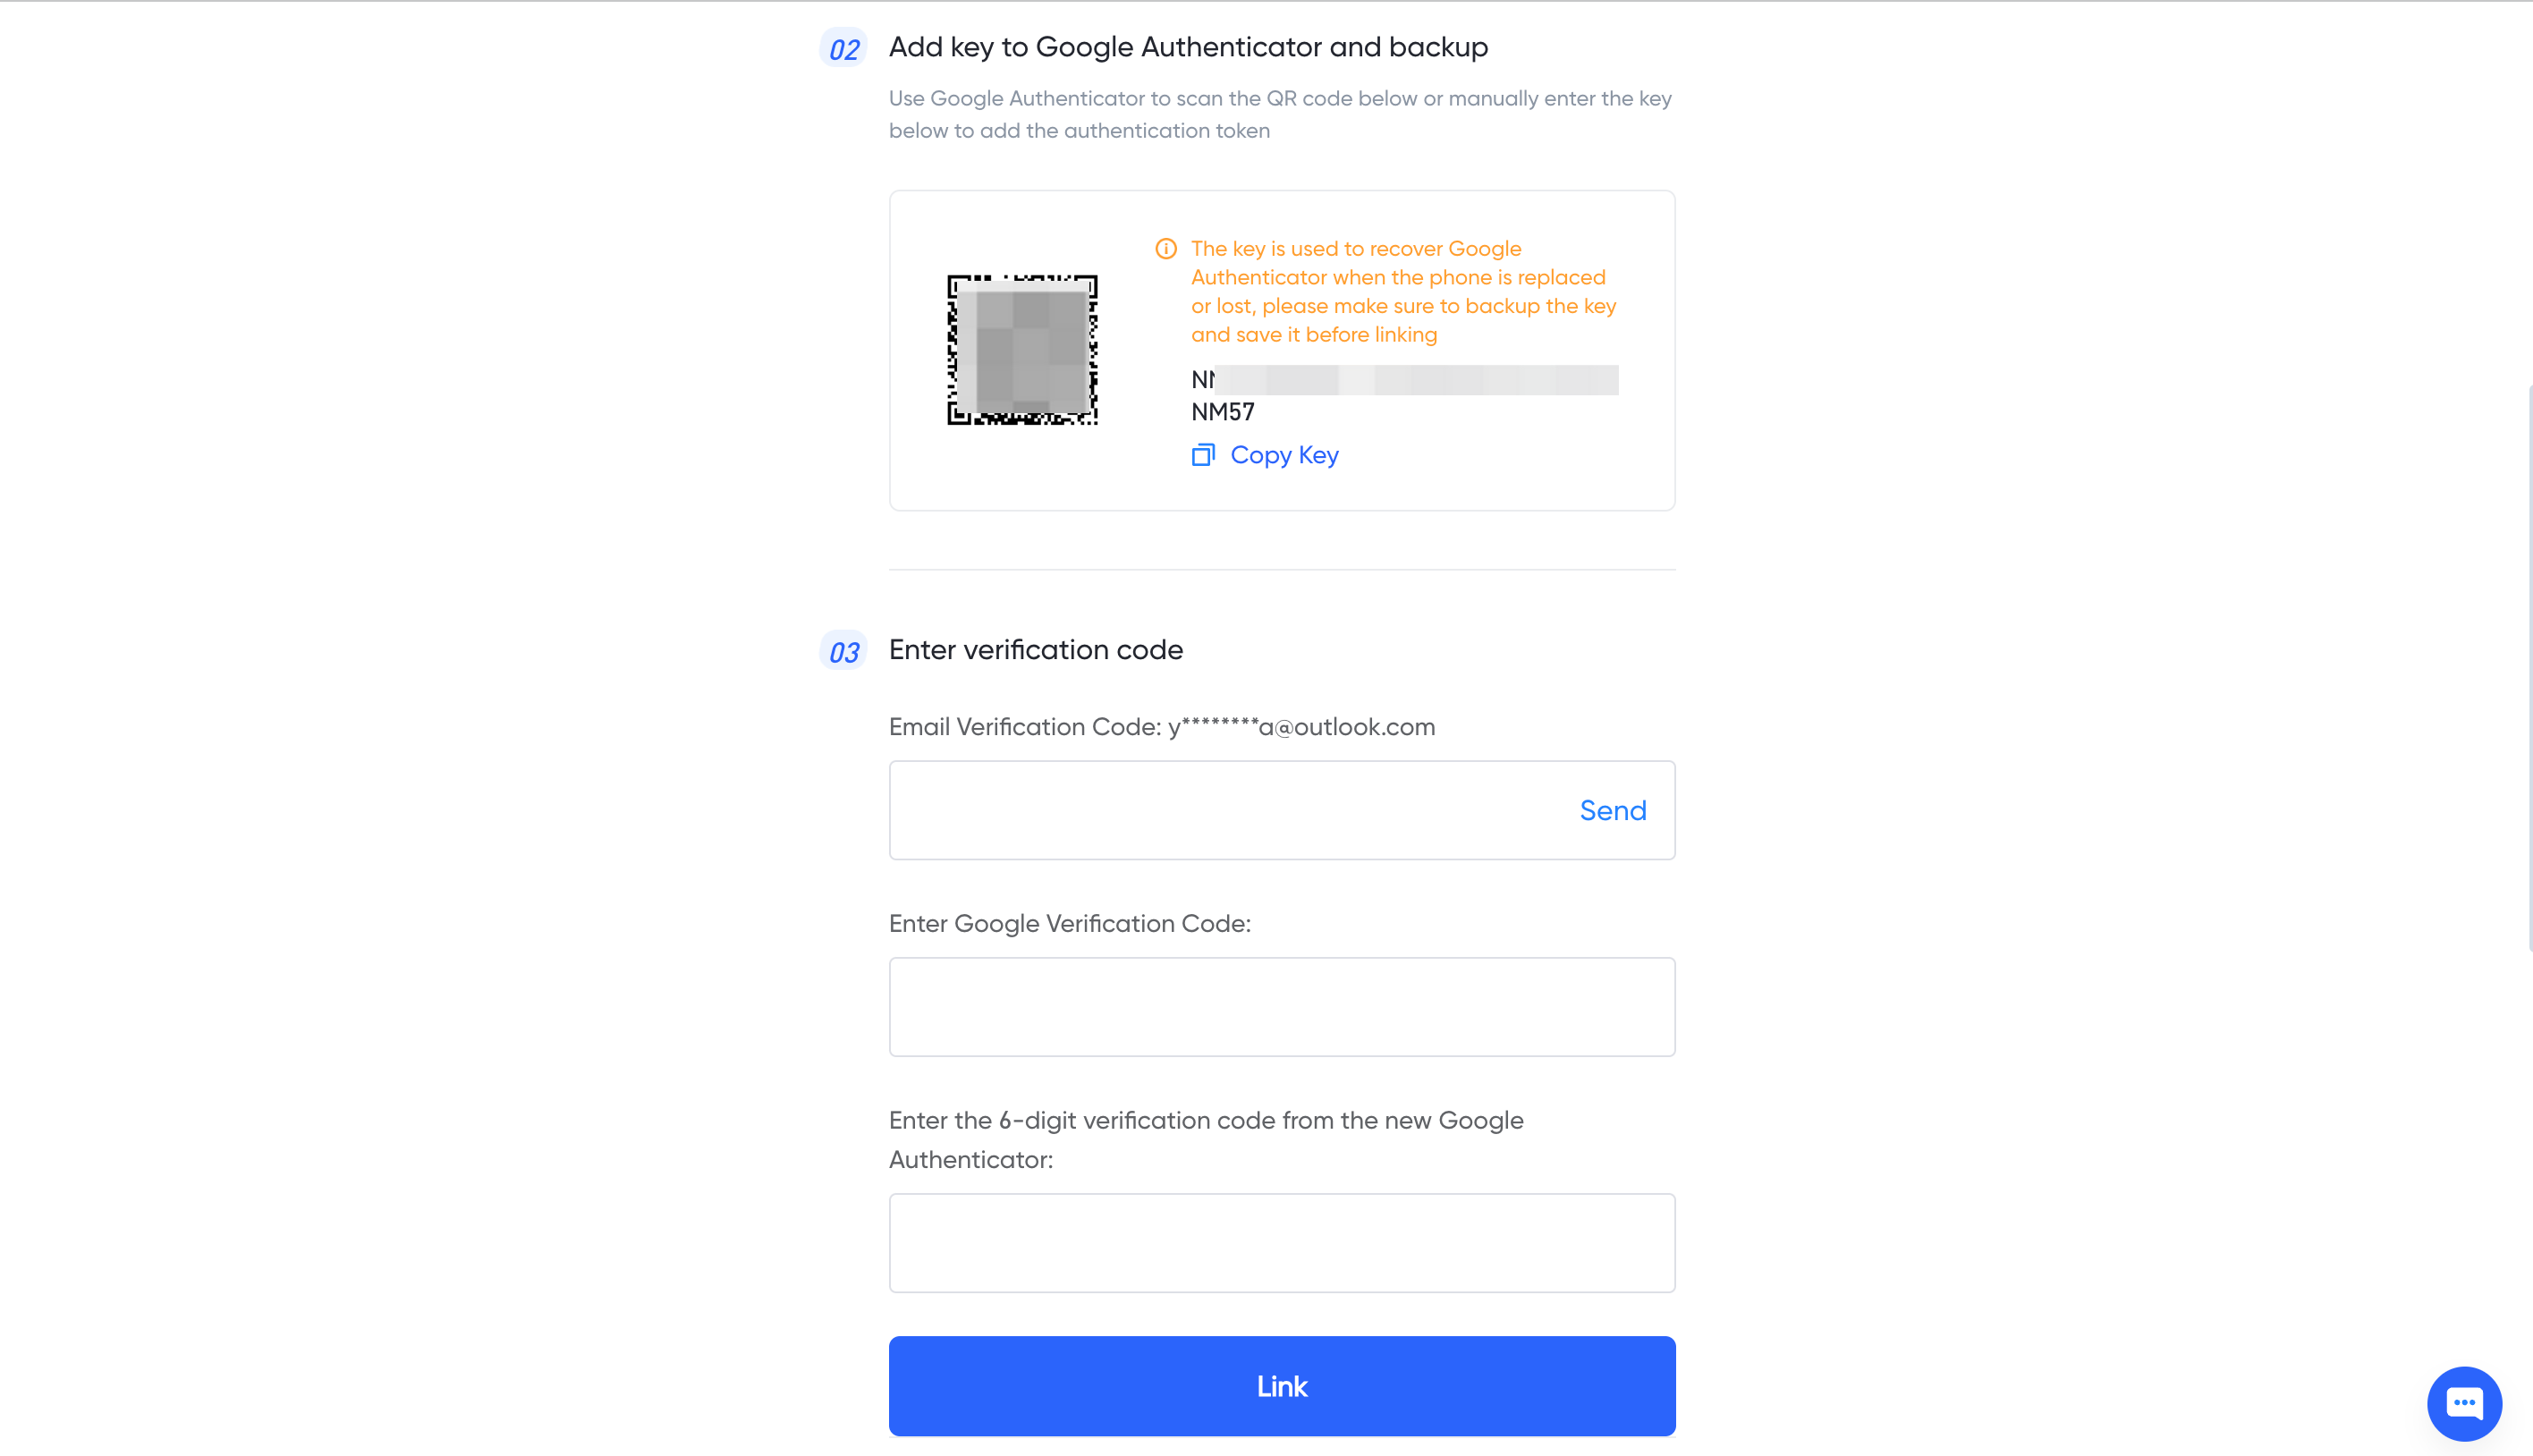Click the Enter verification code heading
This screenshot has height=1456, width=2533.
pyautogui.click(x=1035, y=650)
